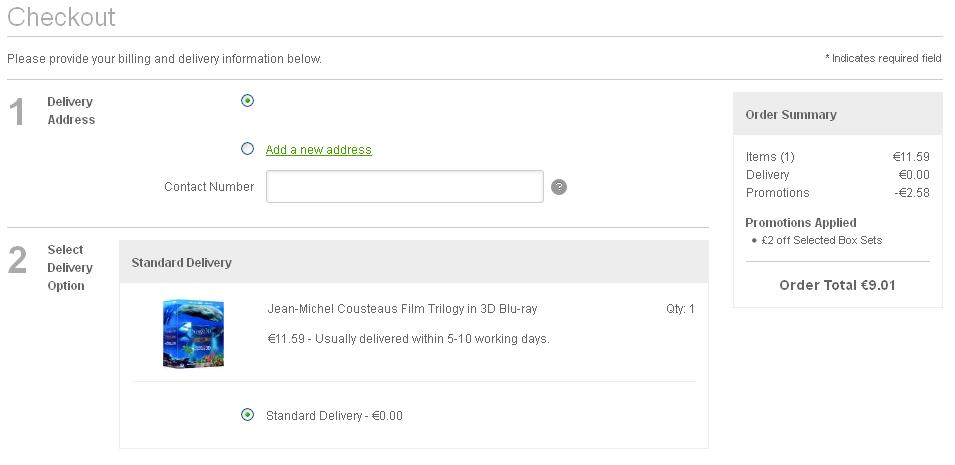Viewport: 955px width, 465px height.
Task: Click the Contact Number field label
Action: tap(209, 187)
